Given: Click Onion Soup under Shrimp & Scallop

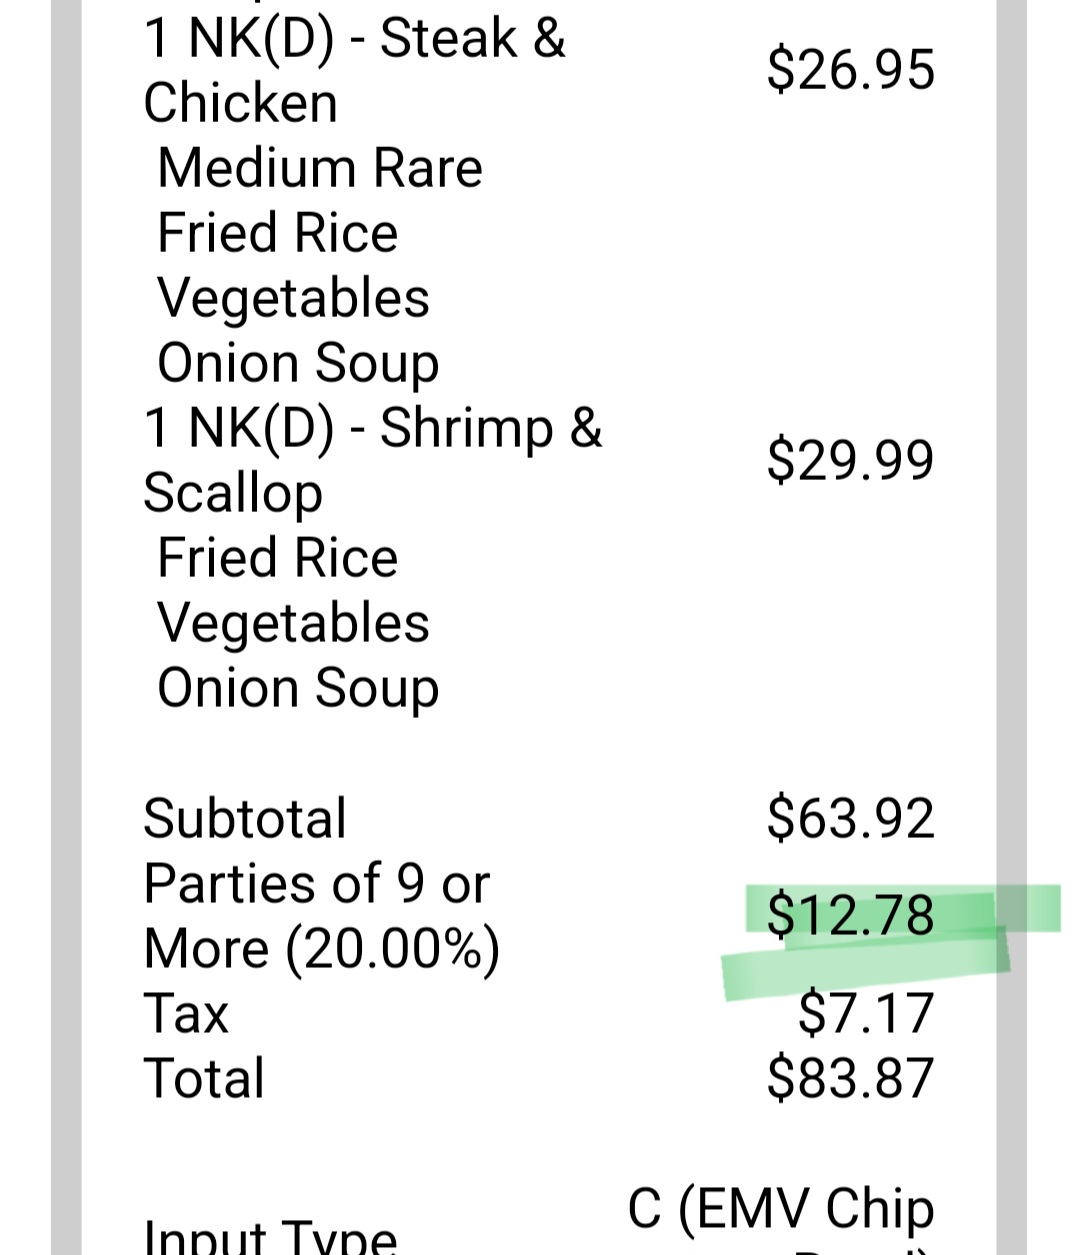Looking at the screenshot, I should click(298, 688).
